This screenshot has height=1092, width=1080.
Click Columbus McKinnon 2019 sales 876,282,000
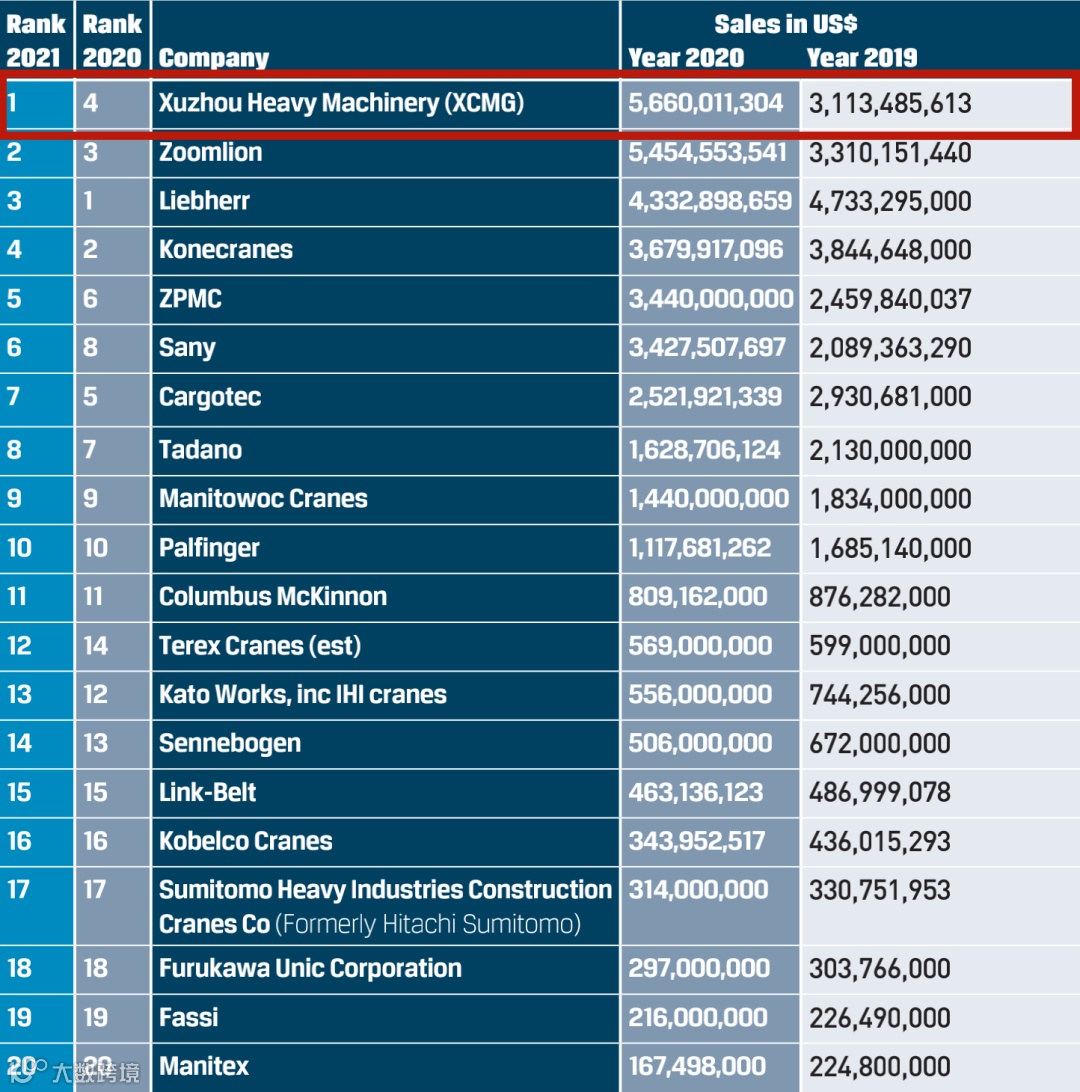coord(879,598)
